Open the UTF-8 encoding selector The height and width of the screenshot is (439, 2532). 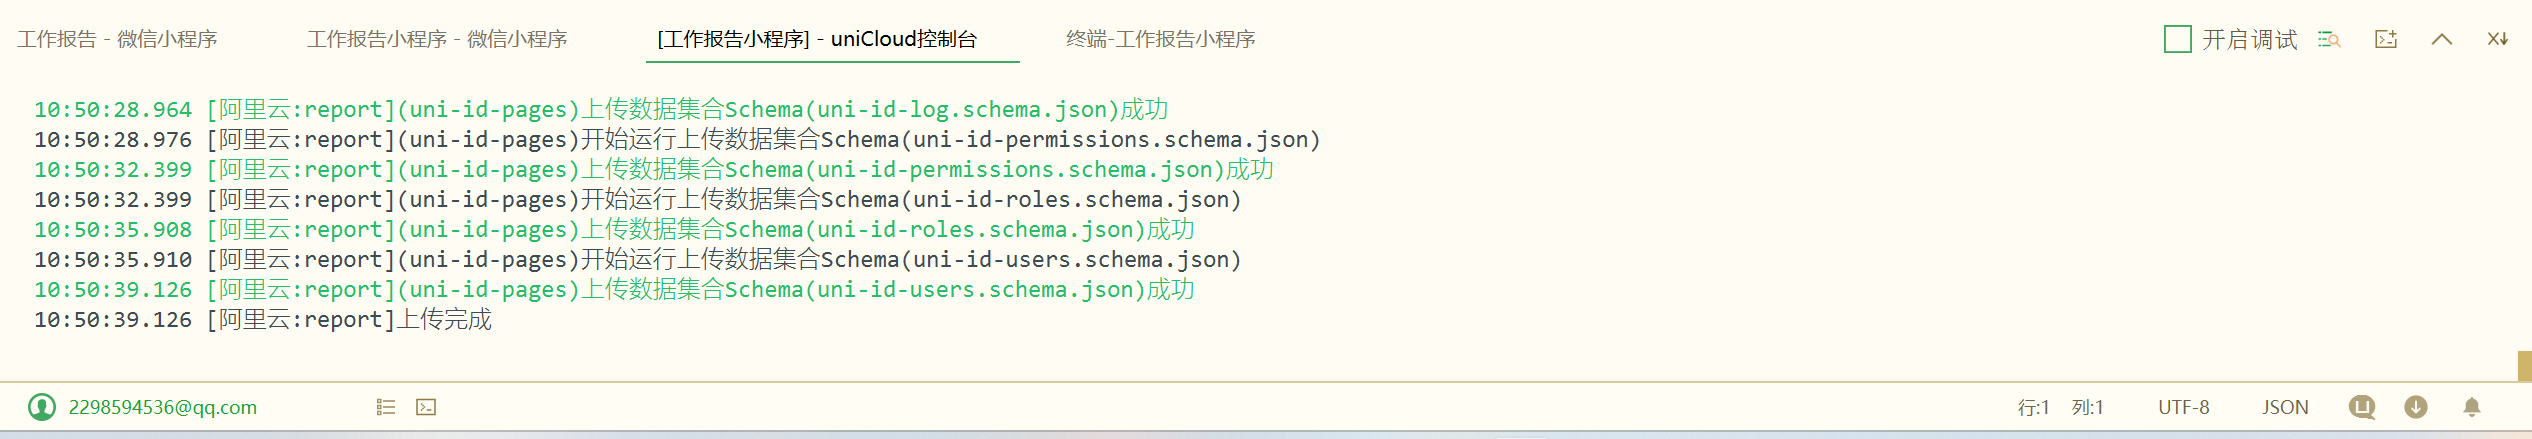pos(2184,407)
